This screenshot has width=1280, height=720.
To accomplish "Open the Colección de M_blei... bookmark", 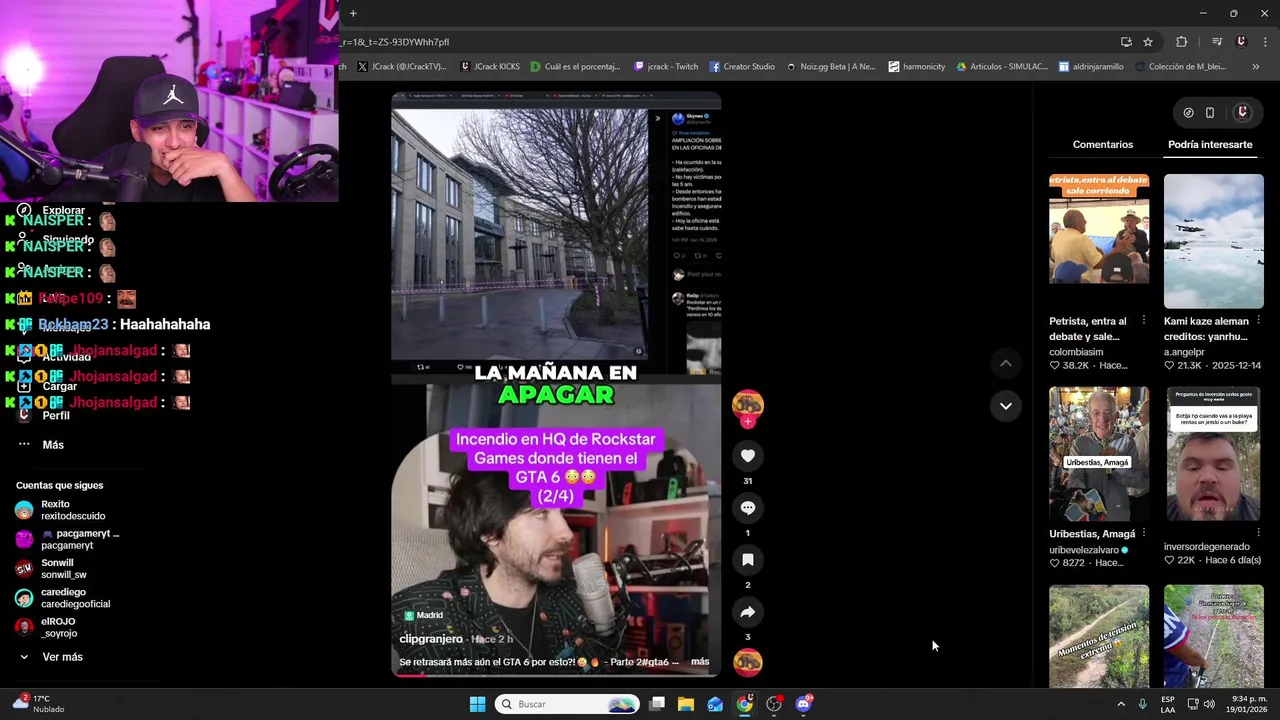I will click(1182, 67).
